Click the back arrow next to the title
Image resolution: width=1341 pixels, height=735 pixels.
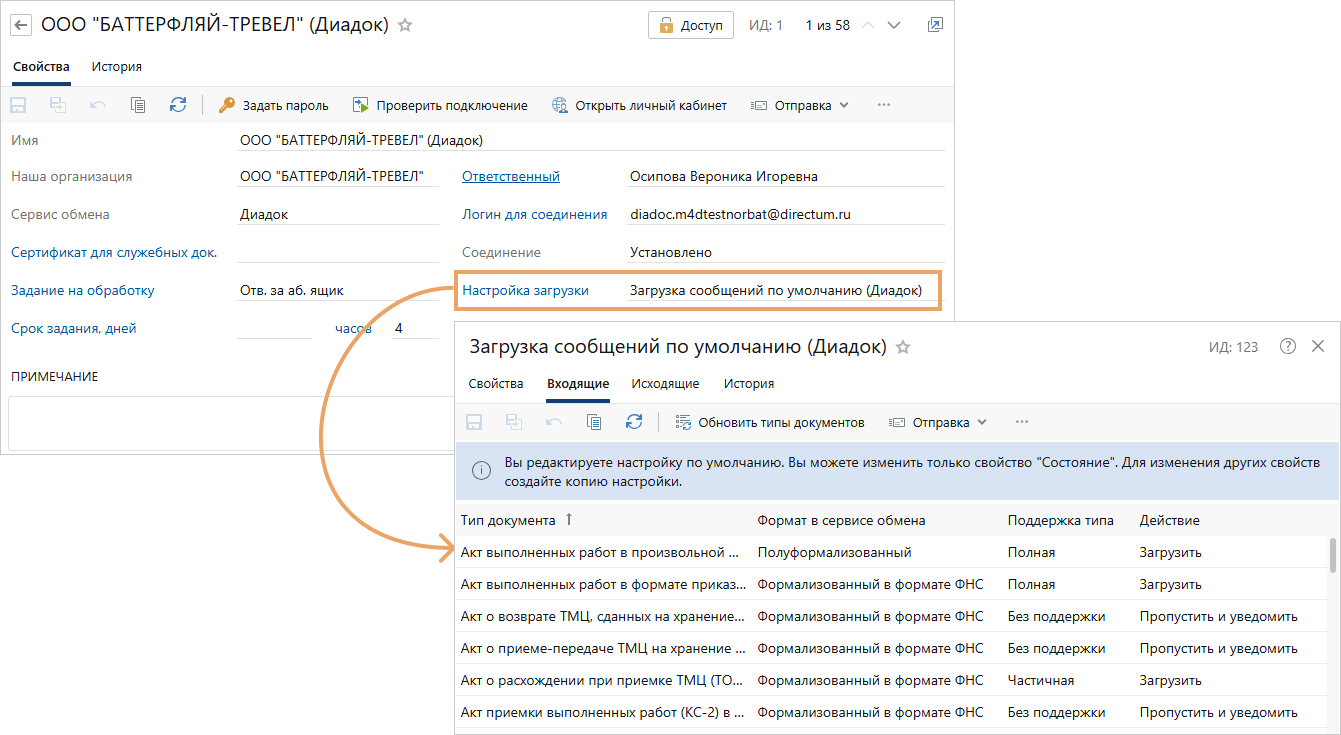[x=21, y=25]
